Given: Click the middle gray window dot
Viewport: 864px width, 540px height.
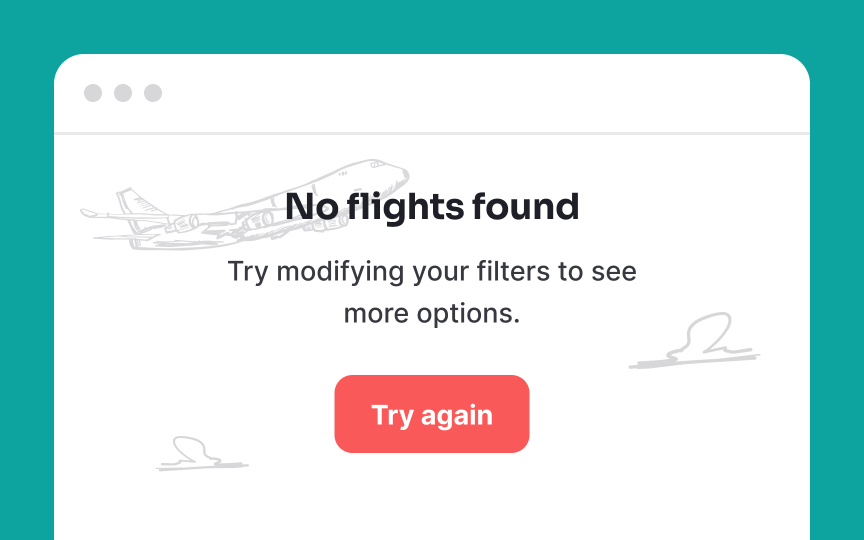Looking at the screenshot, I should pos(123,93).
